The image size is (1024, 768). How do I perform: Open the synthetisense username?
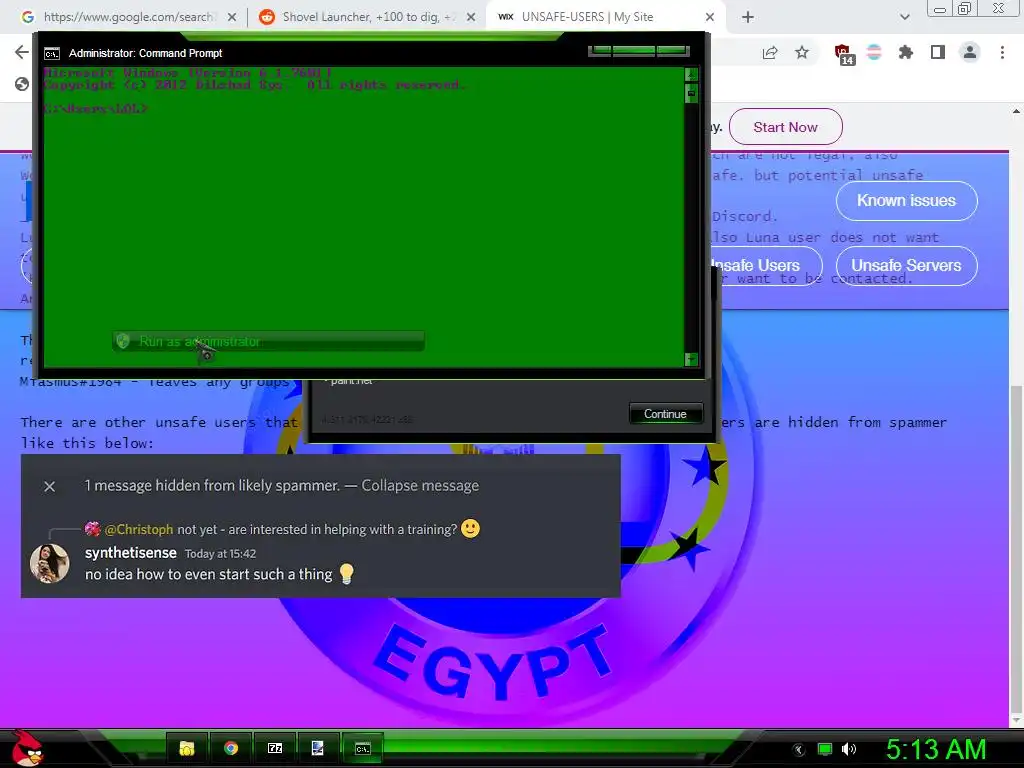131,552
